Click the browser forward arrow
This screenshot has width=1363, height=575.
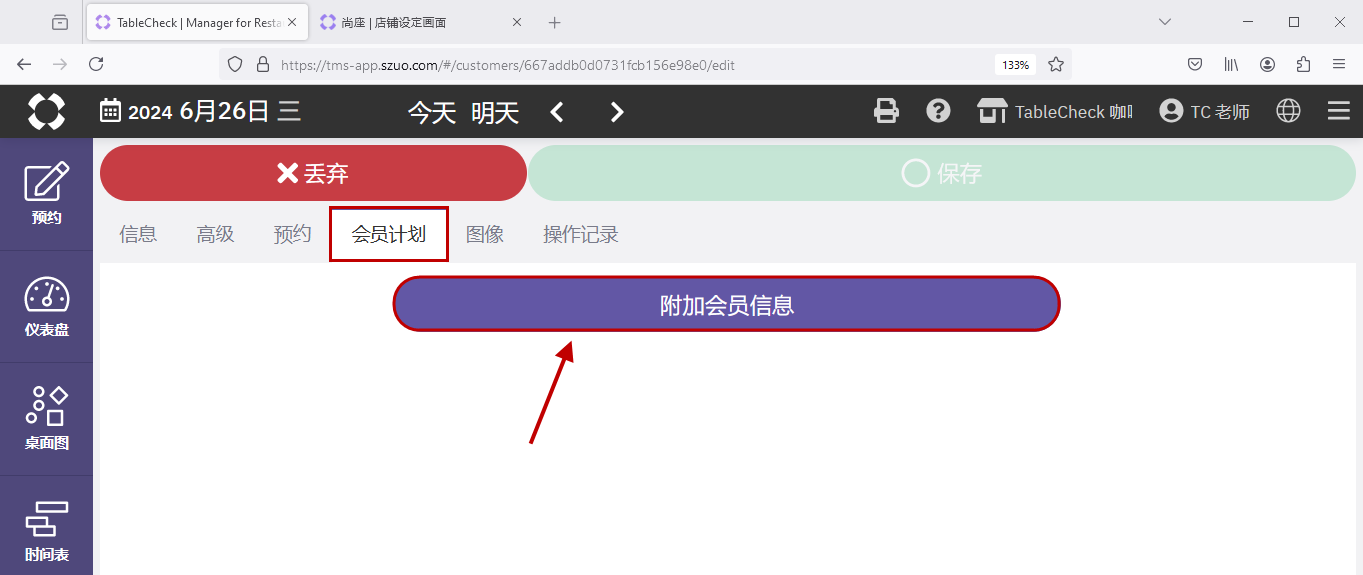coord(60,64)
